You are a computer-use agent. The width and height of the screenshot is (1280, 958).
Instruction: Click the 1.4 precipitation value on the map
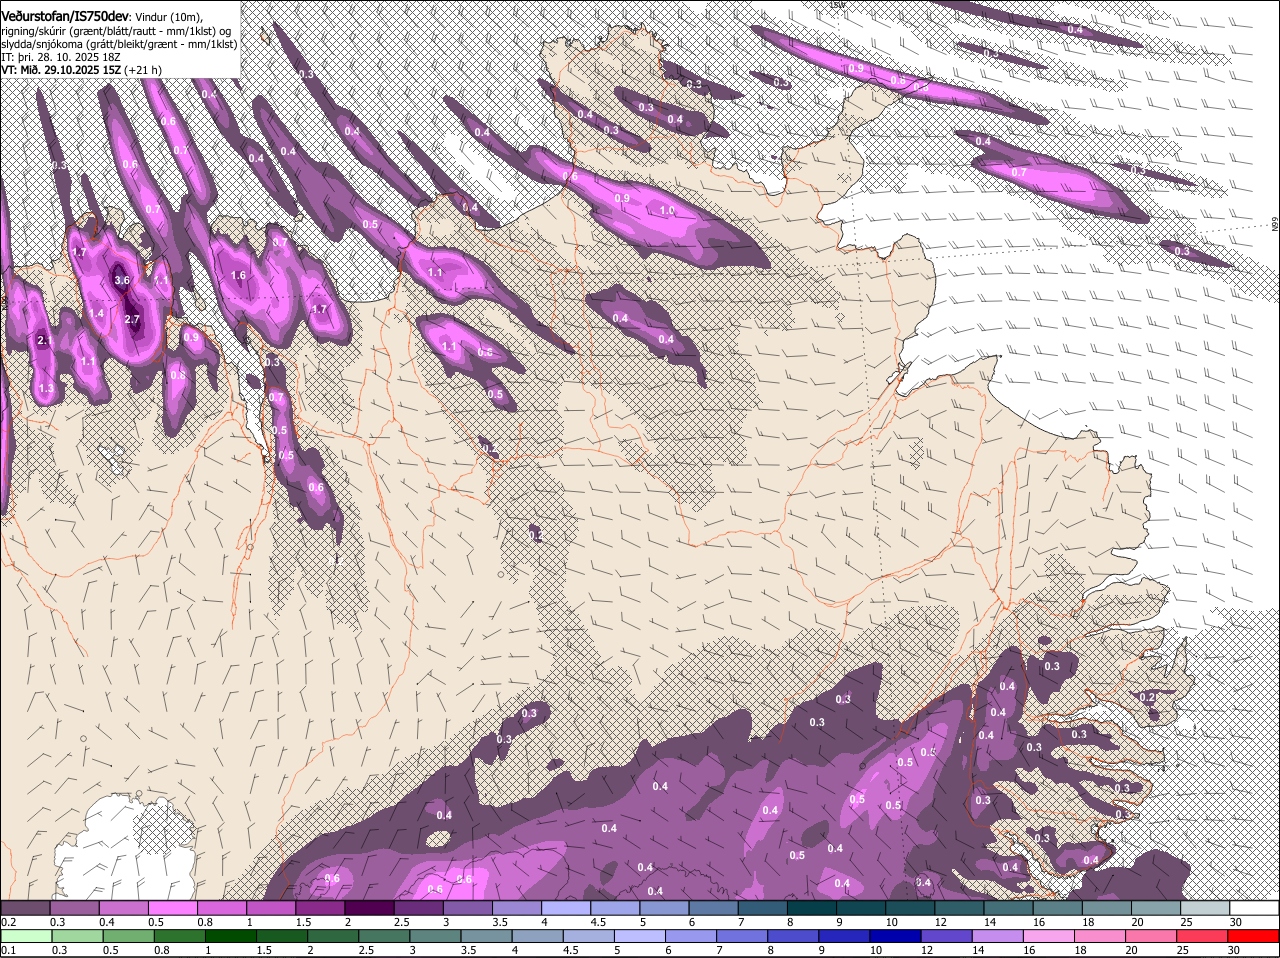pyautogui.click(x=96, y=314)
